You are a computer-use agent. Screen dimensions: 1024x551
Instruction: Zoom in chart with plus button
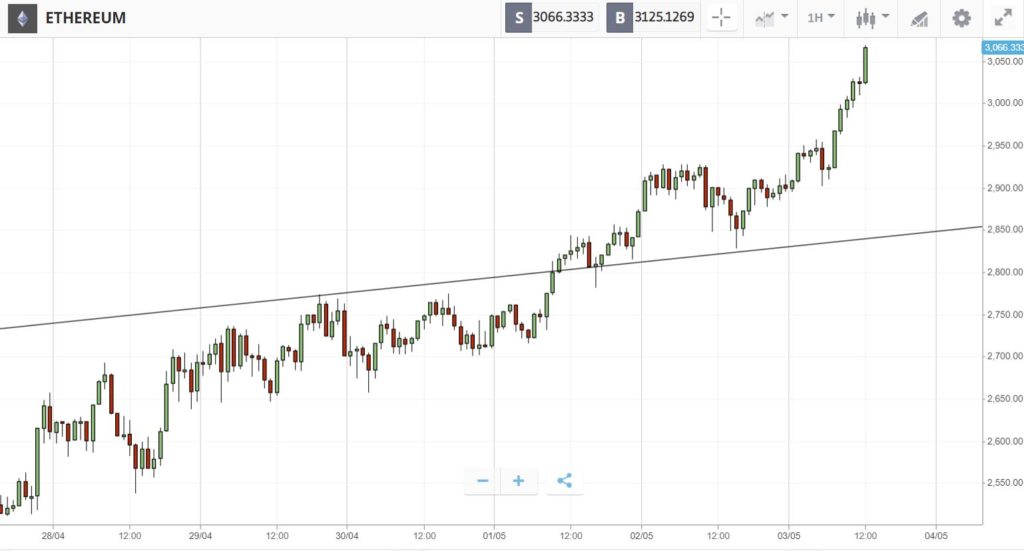(x=519, y=481)
